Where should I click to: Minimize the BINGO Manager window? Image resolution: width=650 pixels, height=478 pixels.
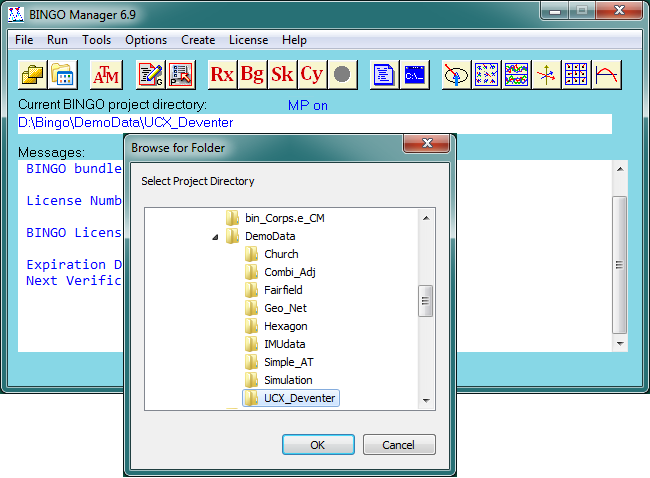(x=555, y=11)
